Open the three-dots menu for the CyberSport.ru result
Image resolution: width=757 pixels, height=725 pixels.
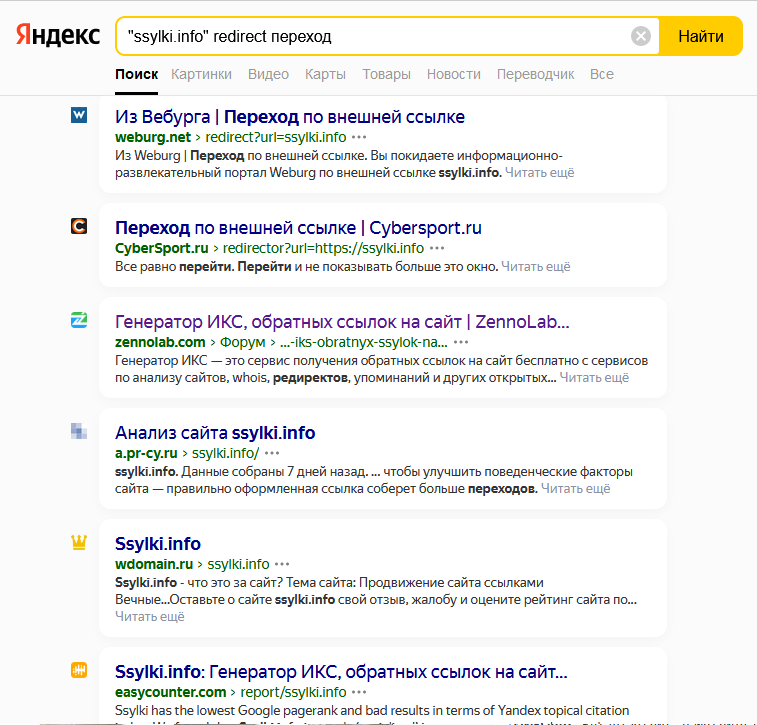[437, 249]
